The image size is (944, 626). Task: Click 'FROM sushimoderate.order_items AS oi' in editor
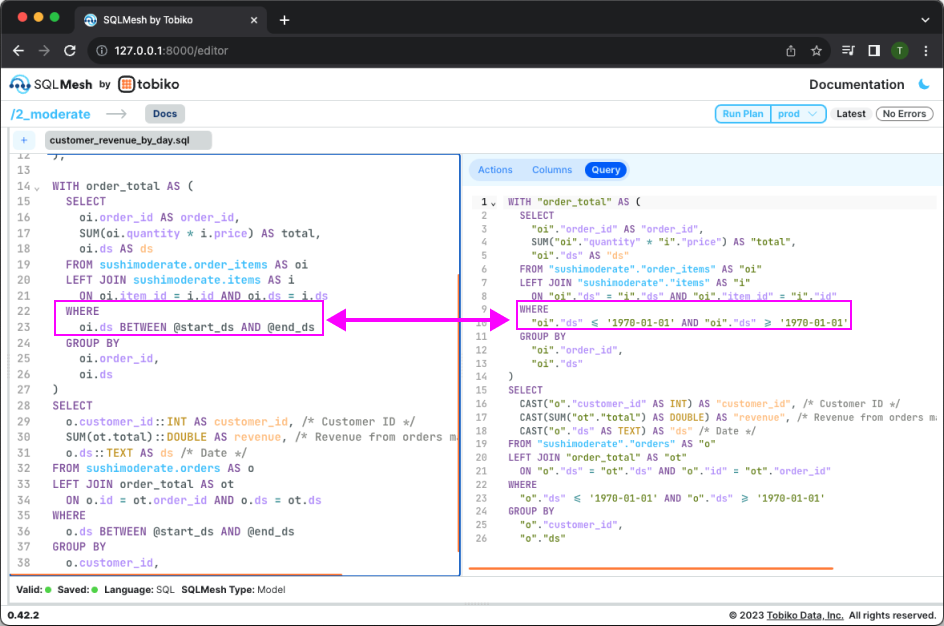click(x=187, y=264)
